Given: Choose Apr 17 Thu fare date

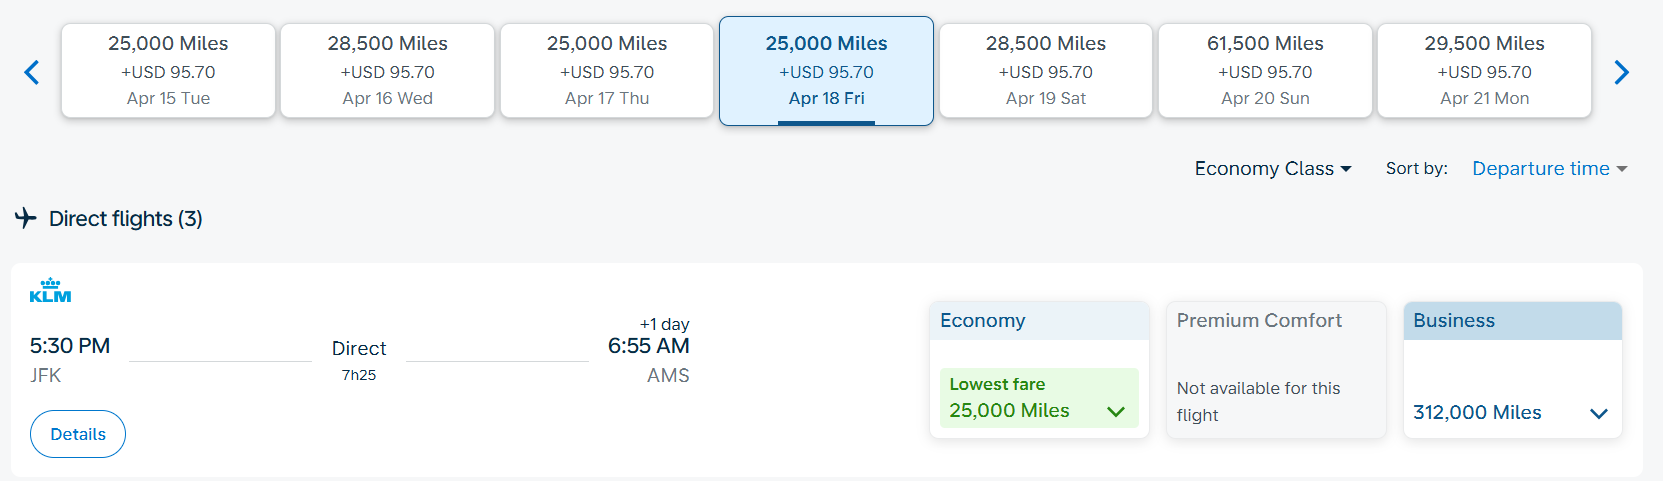Looking at the screenshot, I should tap(607, 71).
